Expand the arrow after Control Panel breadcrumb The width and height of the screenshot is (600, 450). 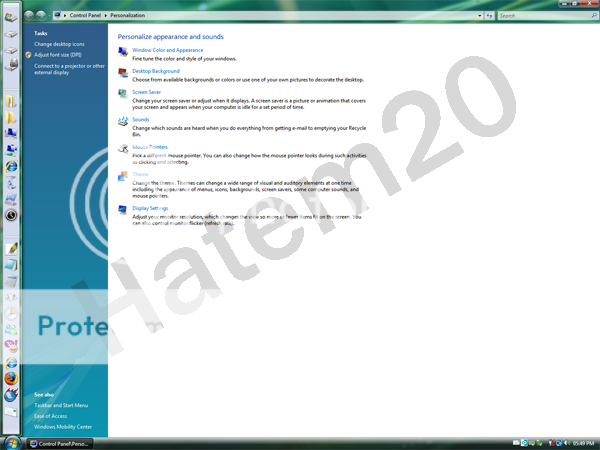coord(106,16)
